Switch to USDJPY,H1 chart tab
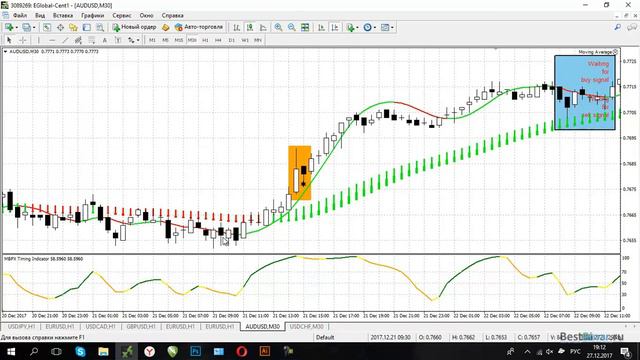The width and height of the screenshot is (640, 360). pos(21,327)
